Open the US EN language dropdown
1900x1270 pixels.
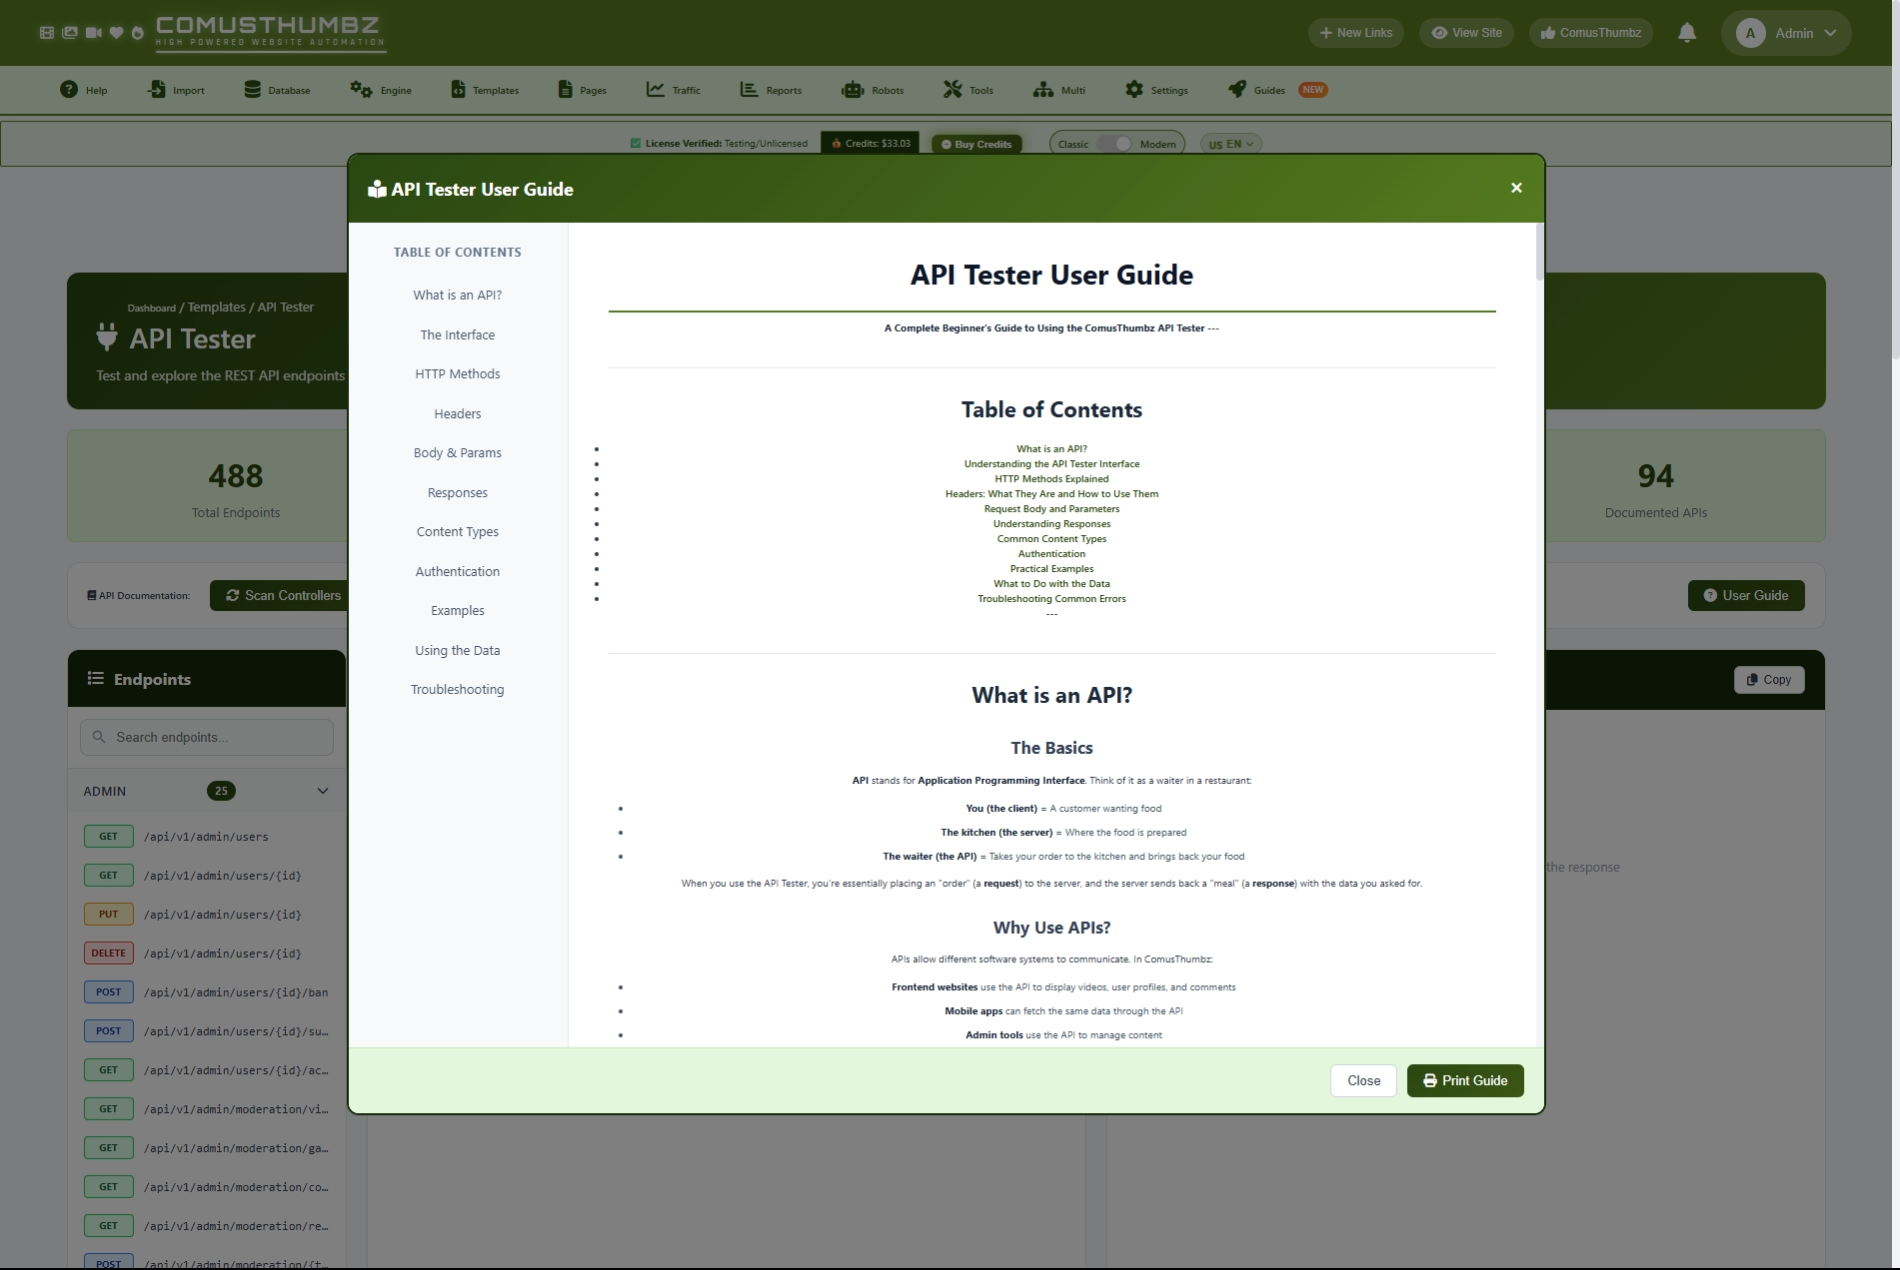click(x=1230, y=144)
